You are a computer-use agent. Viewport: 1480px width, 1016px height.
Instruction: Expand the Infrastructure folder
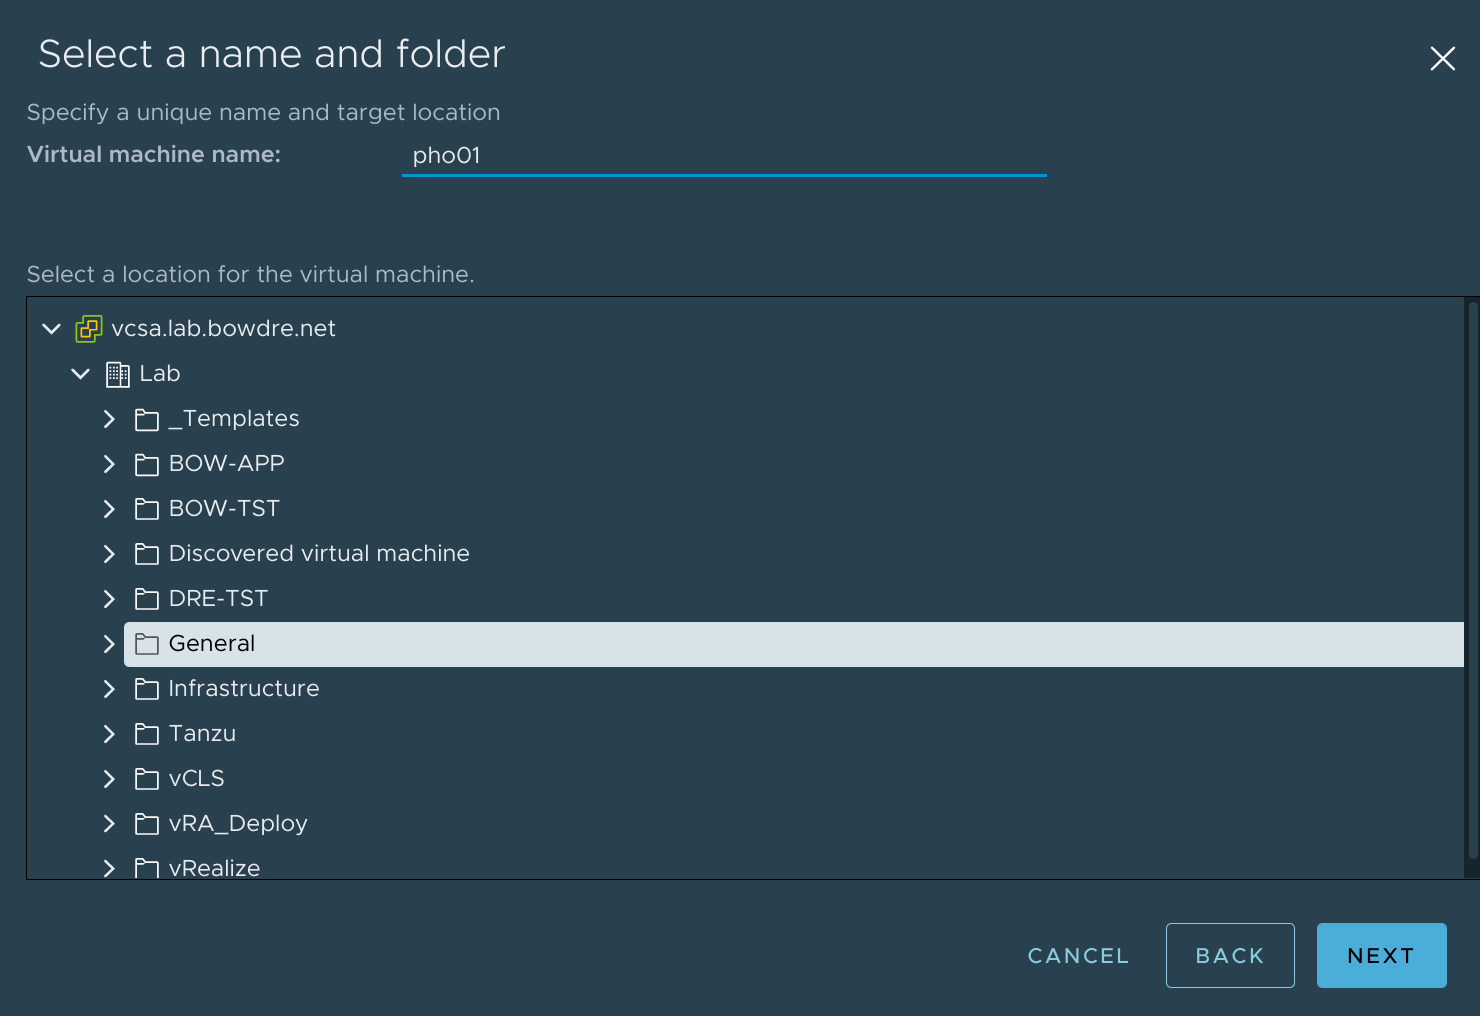109,689
